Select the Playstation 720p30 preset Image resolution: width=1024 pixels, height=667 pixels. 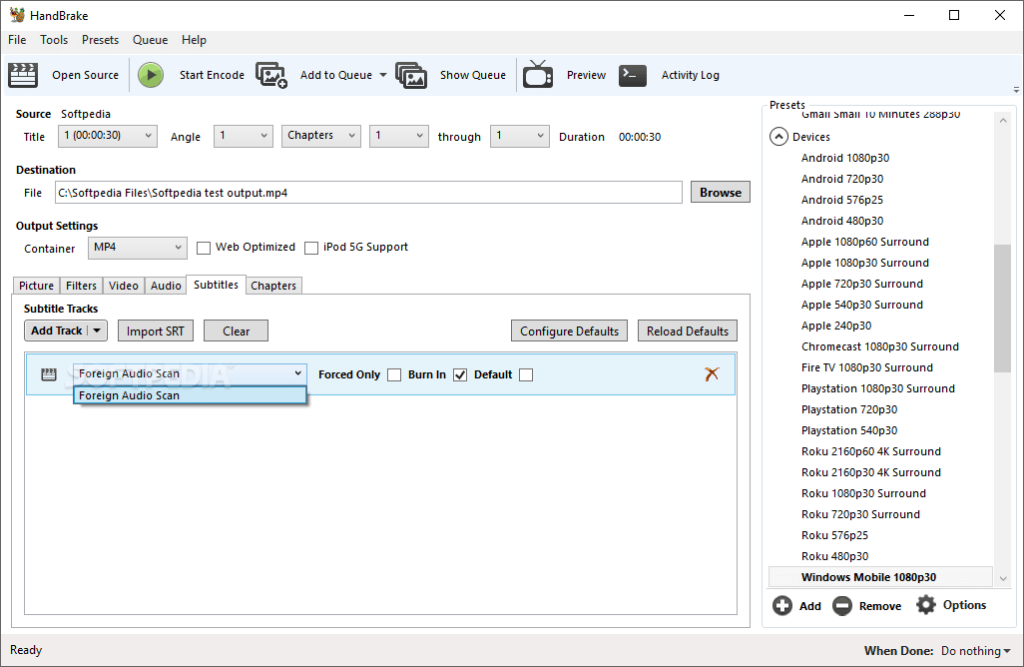pos(849,409)
